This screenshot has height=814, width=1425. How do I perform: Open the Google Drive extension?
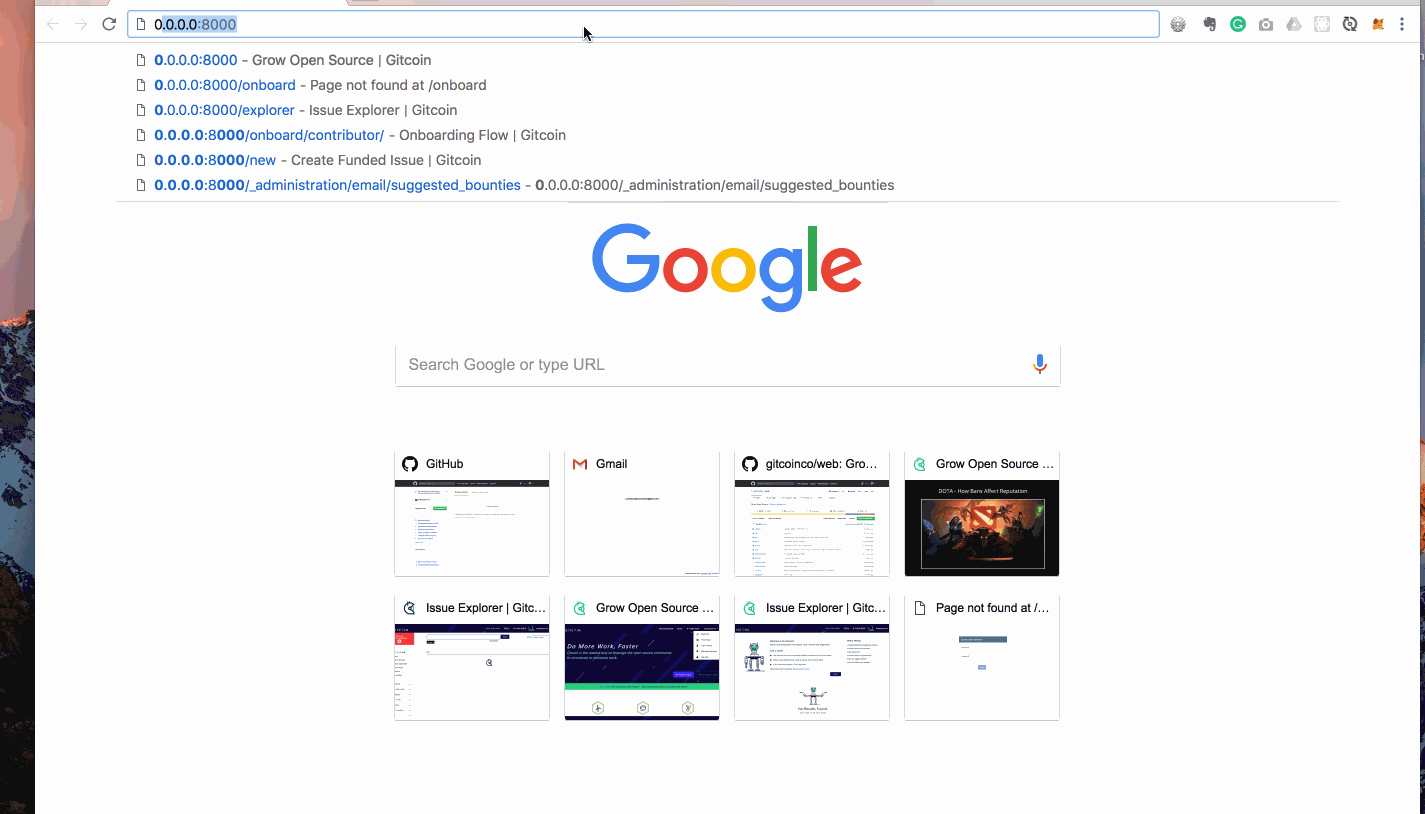pos(1294,24)
